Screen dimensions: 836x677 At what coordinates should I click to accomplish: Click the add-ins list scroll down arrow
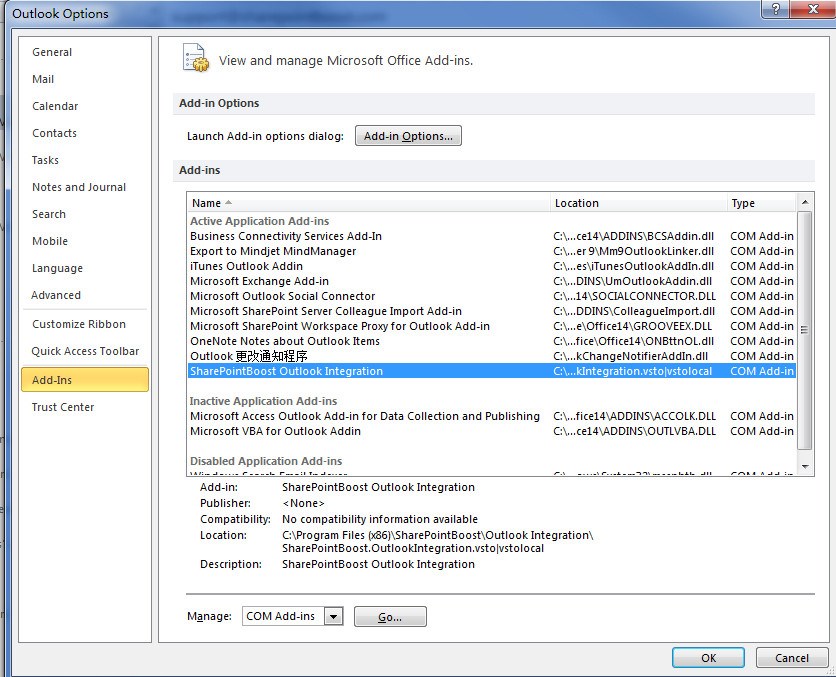(x=805, y=466)
